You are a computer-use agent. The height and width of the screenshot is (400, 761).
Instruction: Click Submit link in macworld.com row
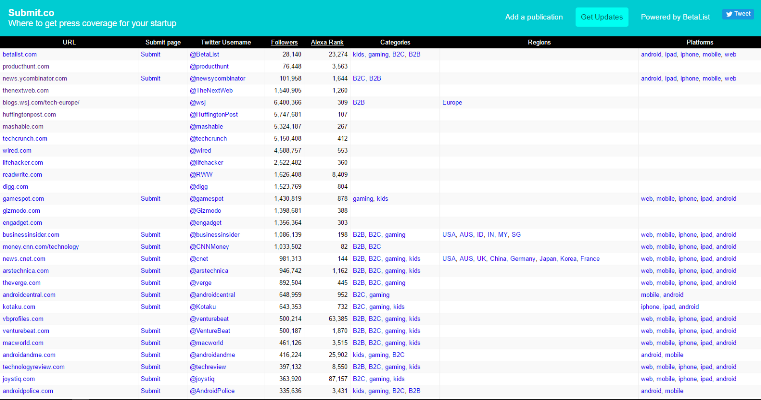click(150, 343)
